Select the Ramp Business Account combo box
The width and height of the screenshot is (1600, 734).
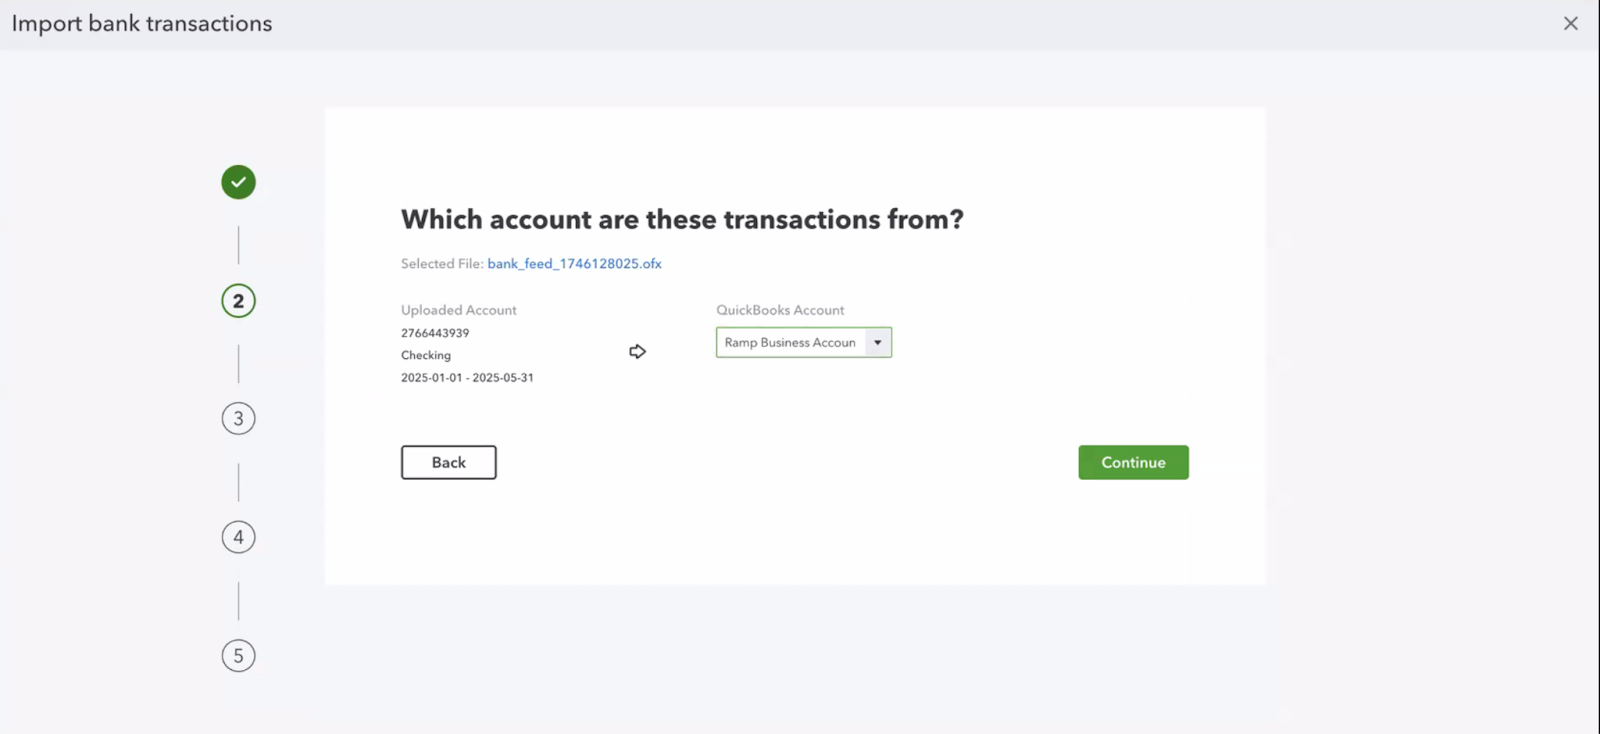tap(790, 343)
